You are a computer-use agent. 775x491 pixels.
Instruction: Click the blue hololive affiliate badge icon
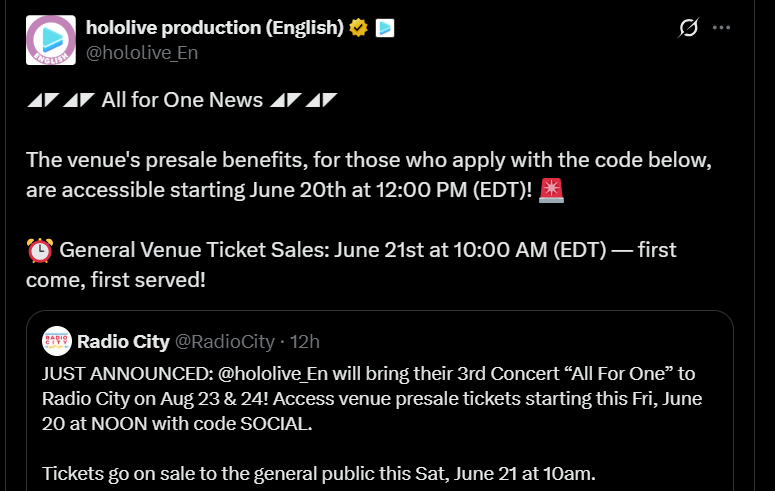(x=385, y=28)
